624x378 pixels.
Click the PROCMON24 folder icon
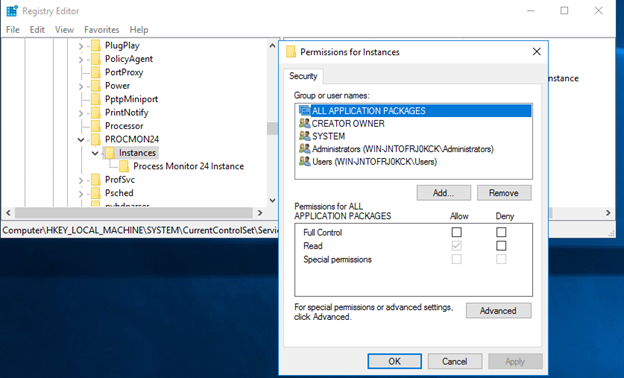(96, 139)
